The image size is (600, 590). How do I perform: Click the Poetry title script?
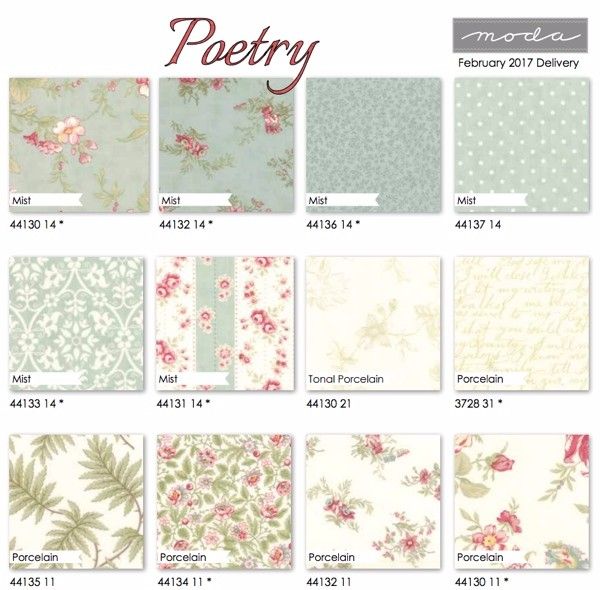click(243, 52)
